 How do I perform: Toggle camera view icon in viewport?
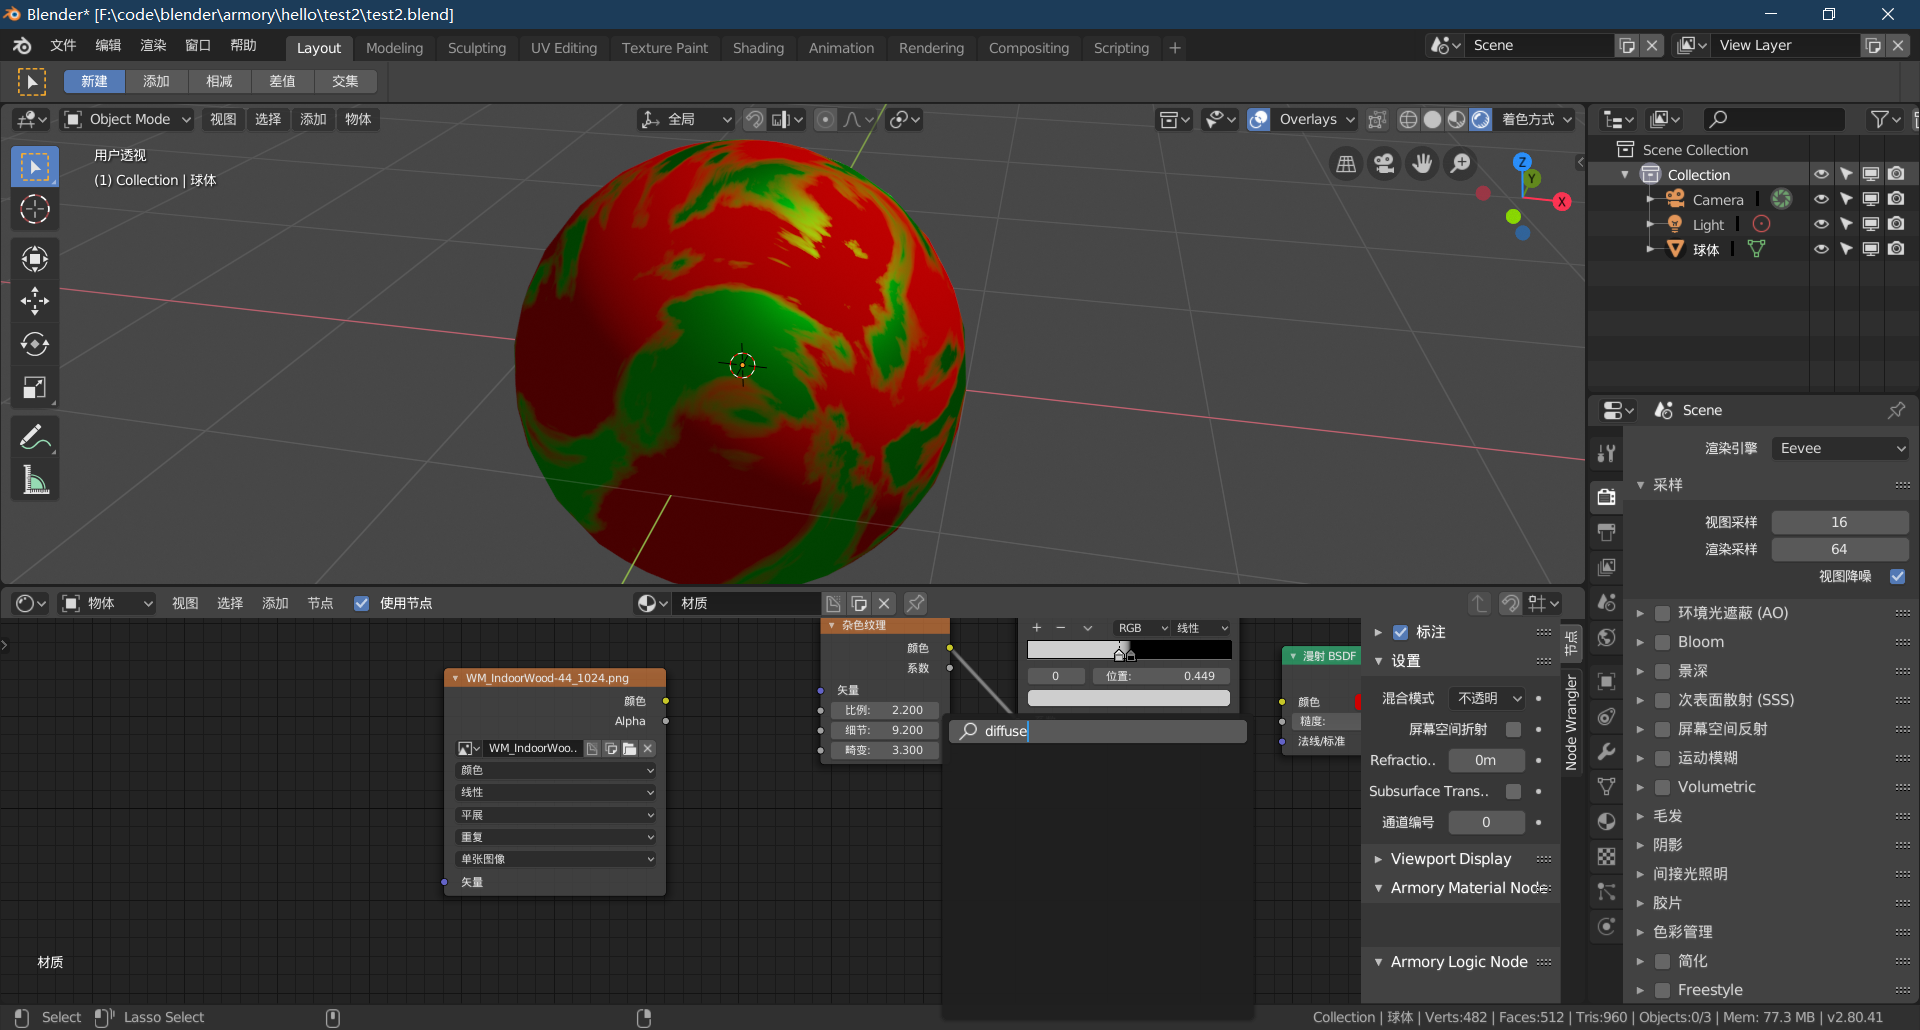[x=1384, y=163]
